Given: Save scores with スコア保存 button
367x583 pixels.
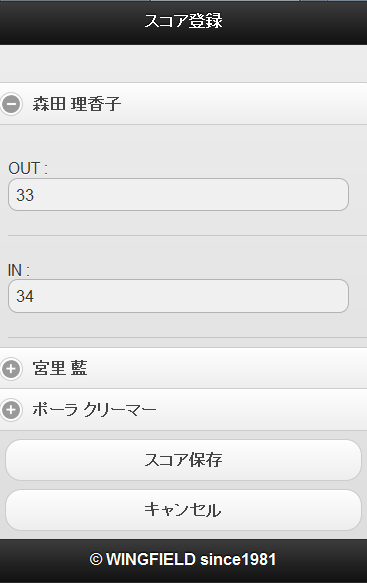Looking at the screenshot, I should [183, 460].
